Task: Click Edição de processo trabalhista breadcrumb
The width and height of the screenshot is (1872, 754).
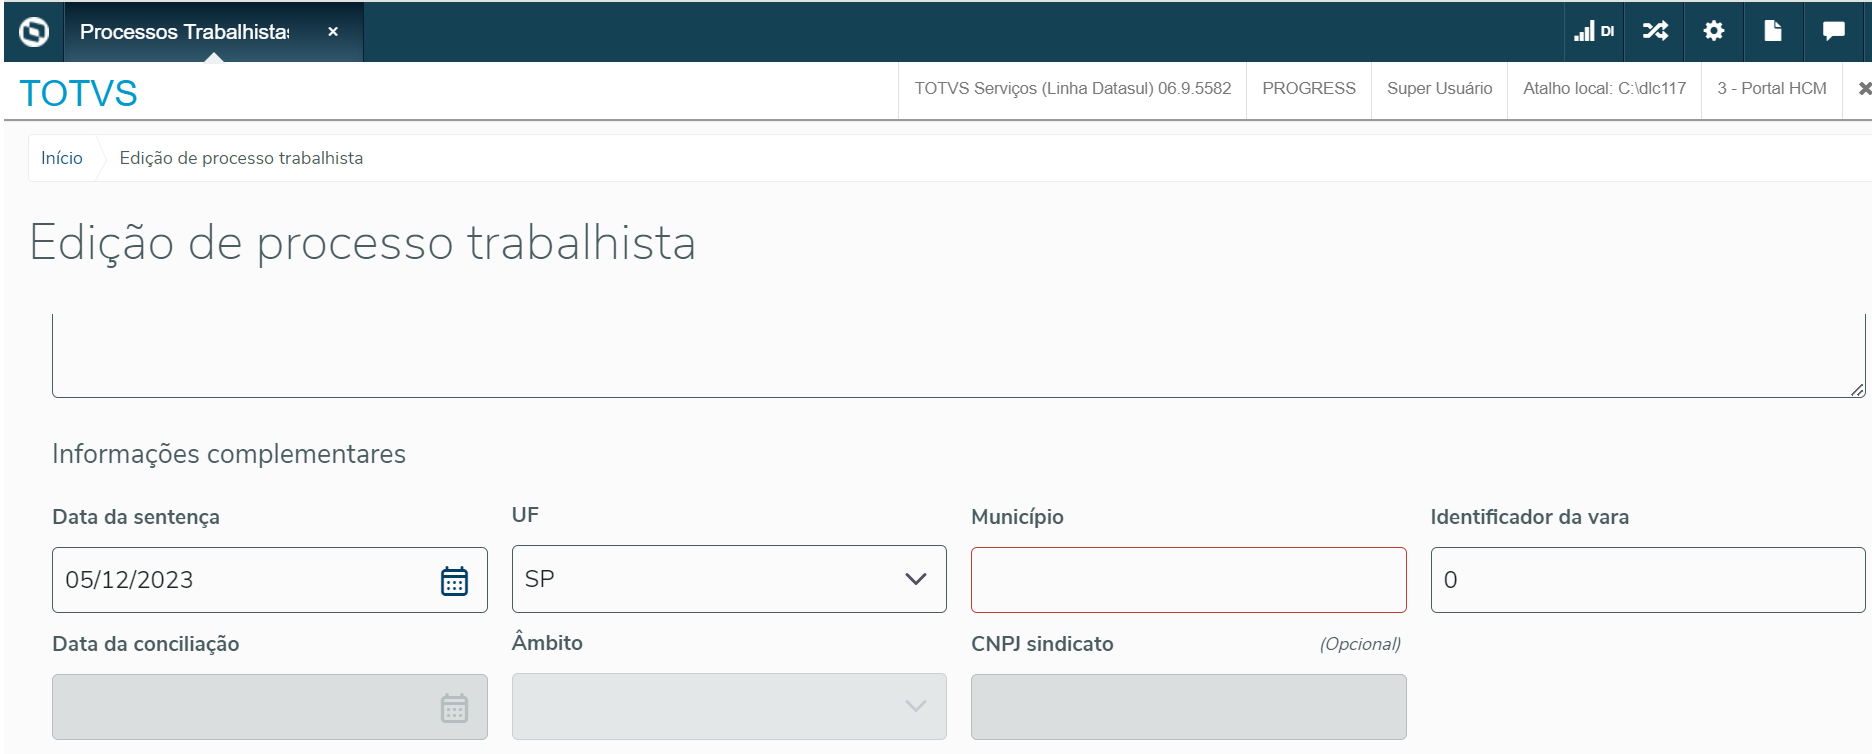Action: (x=241, y=158)
